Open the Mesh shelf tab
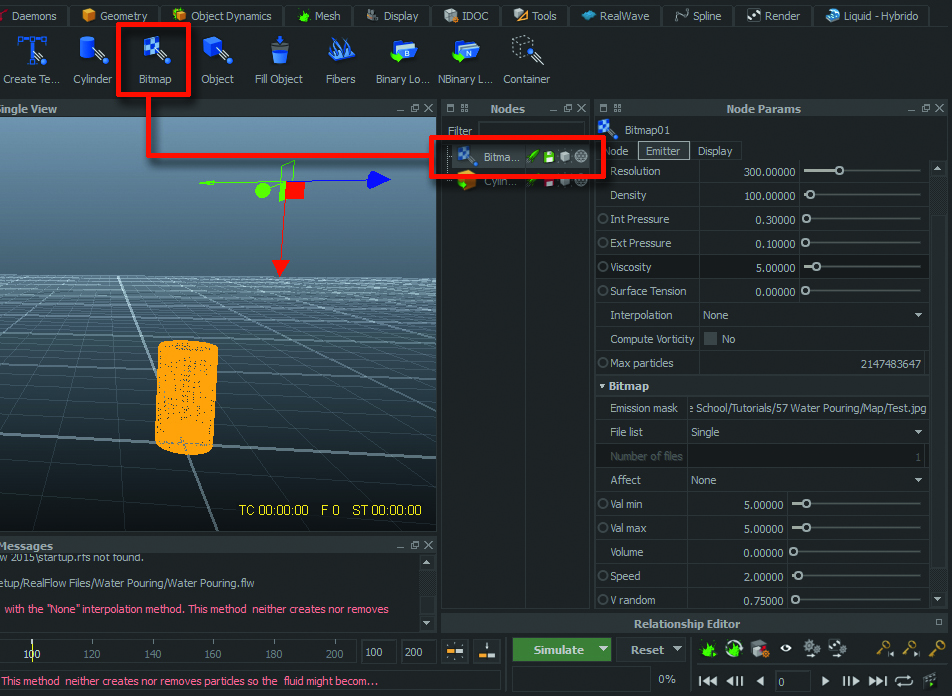This screenshot has width=952, height=696. pyautogui.click(x=319, y=16)
